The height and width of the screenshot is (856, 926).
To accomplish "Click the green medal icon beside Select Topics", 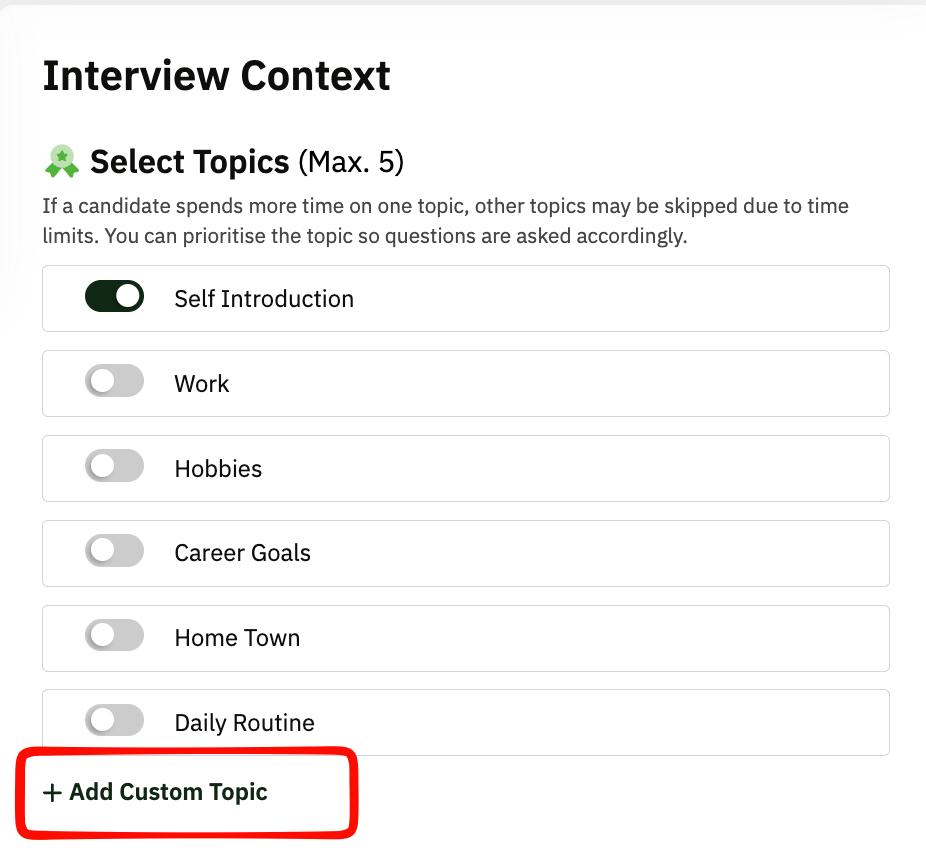I will [62, 162].
